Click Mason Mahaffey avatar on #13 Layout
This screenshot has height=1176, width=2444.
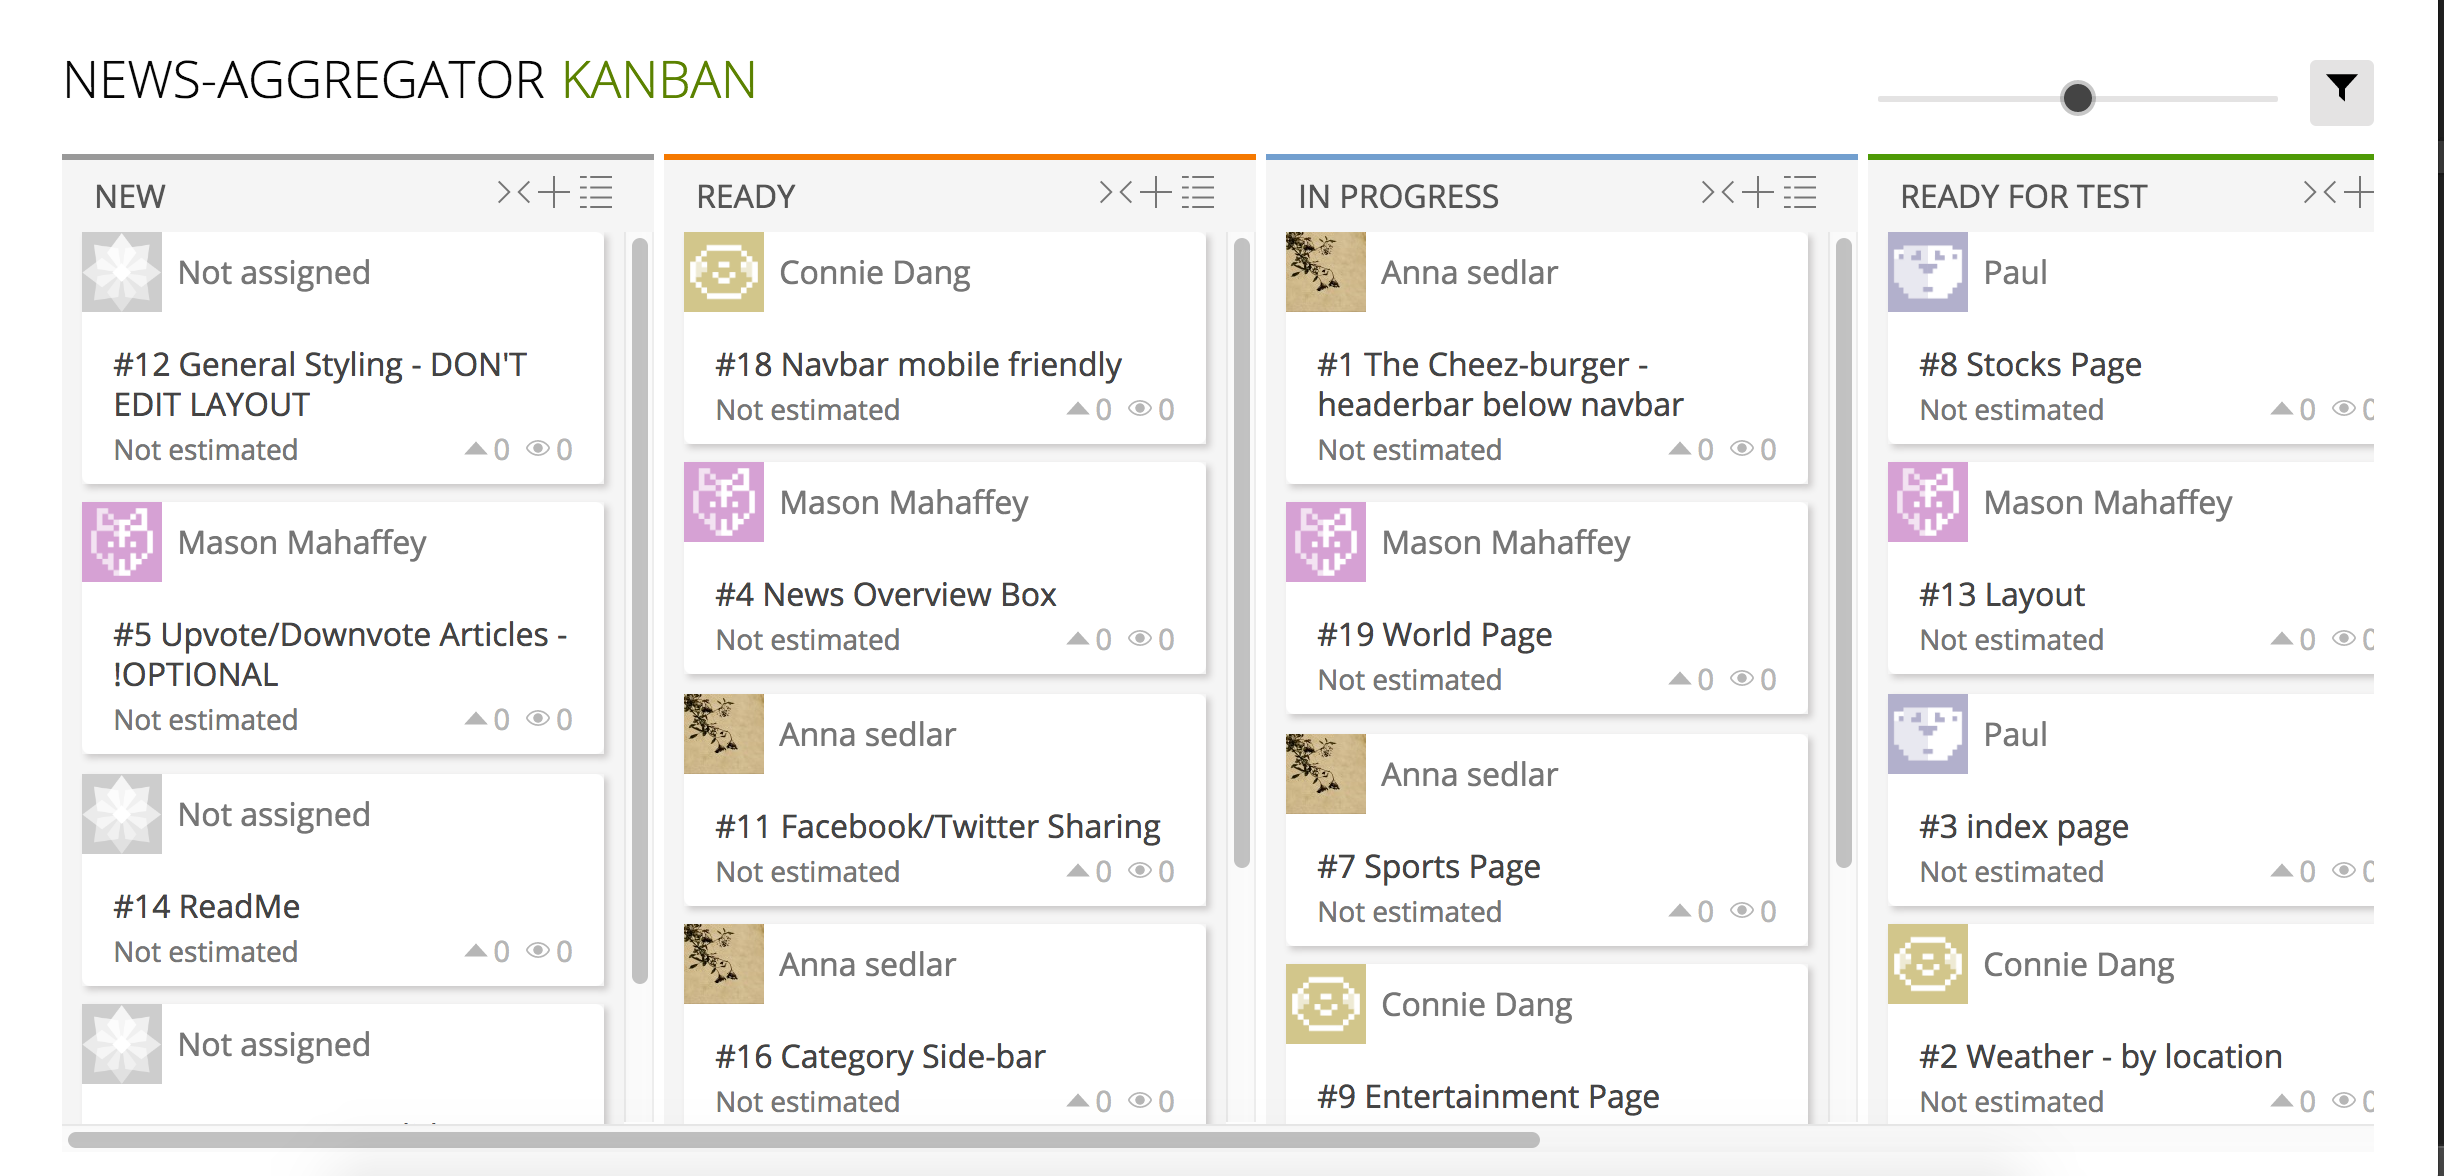1927,502
